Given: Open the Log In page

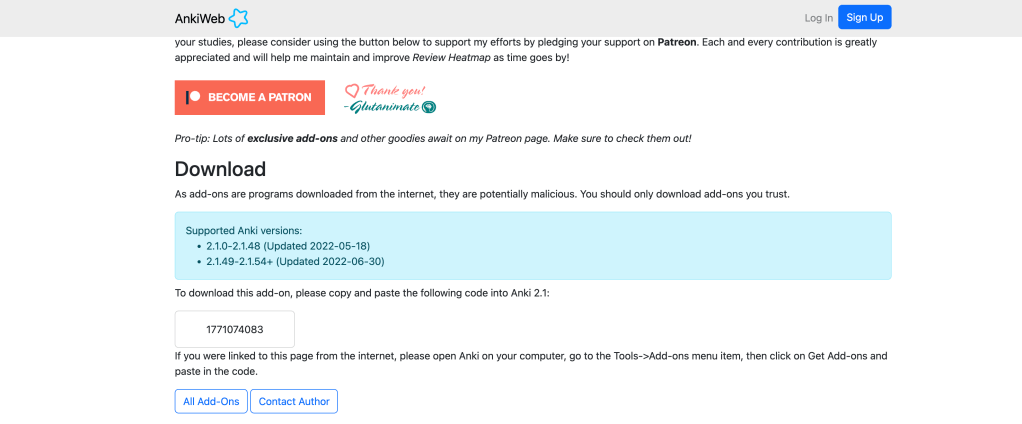Looking at the screenshot, I should [818, 18].
